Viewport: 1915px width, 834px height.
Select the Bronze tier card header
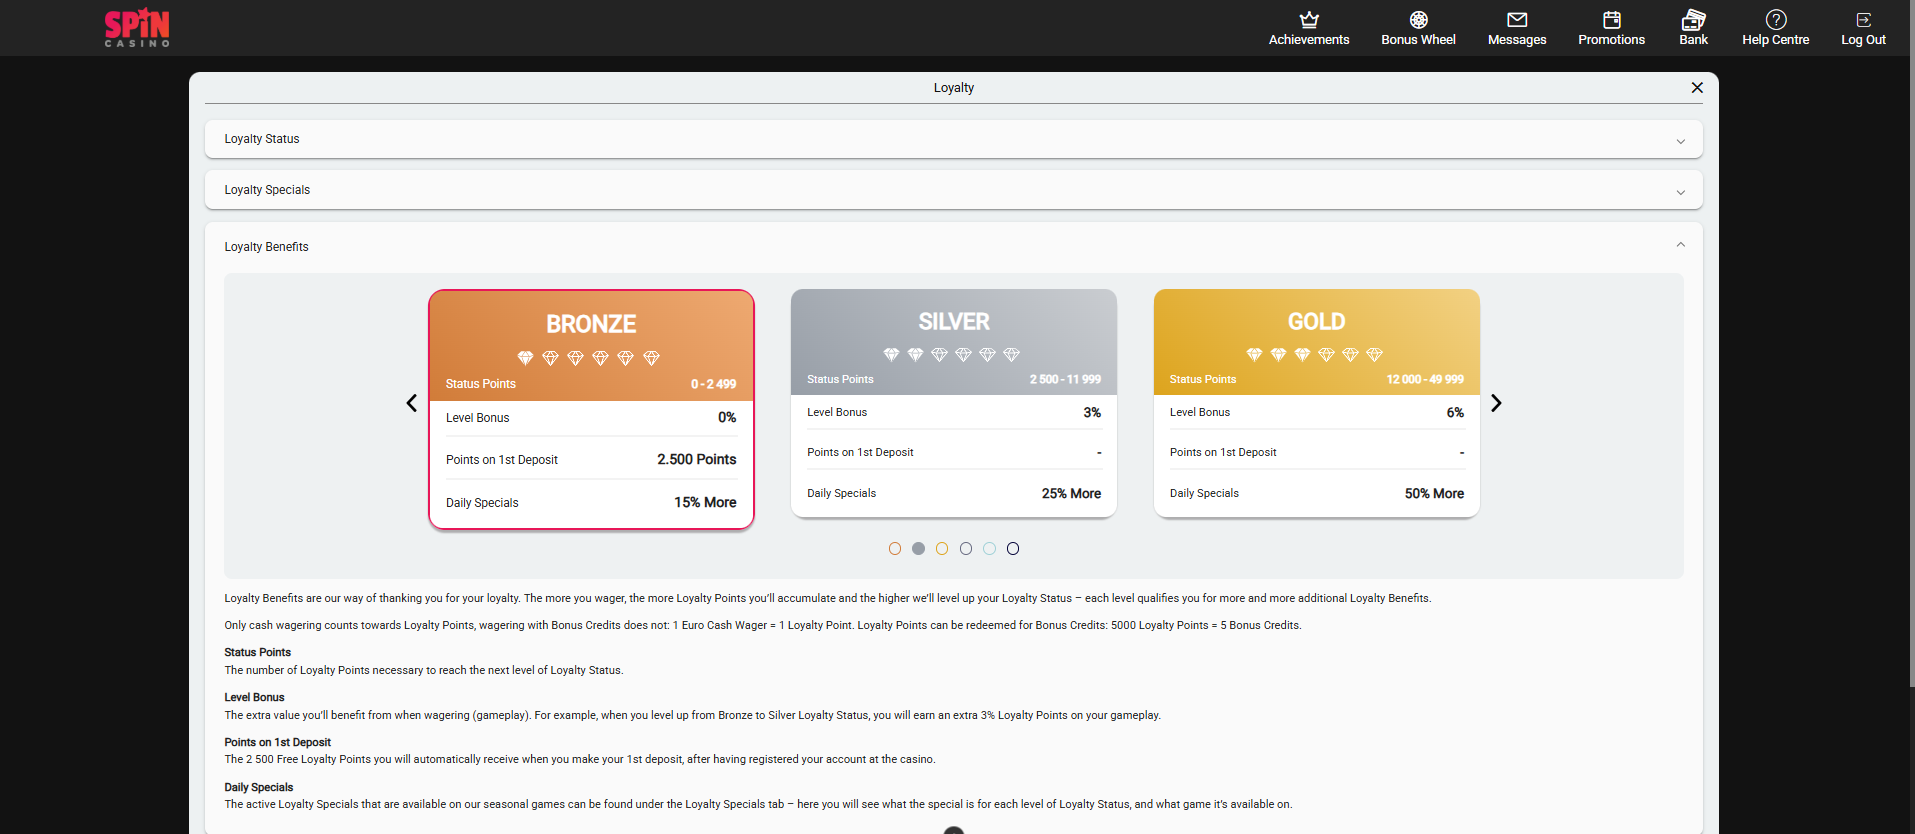[x=591, y=346]
